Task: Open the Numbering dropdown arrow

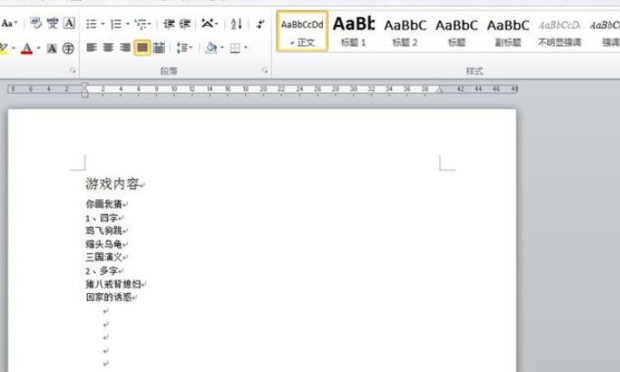Action: pyautogui.click(x=127, y=24)
